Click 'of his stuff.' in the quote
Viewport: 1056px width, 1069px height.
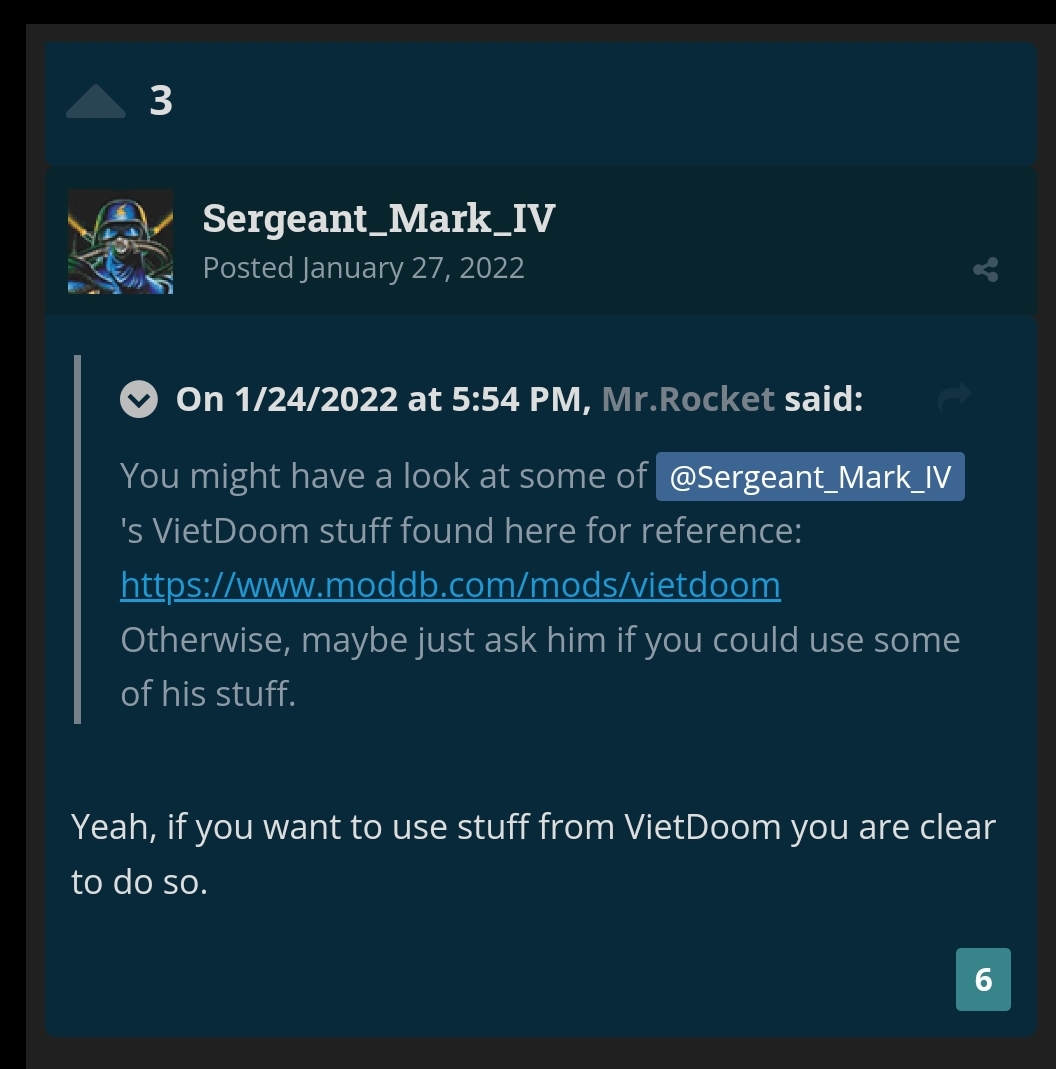pyautogui.click(x=208, y=694)
